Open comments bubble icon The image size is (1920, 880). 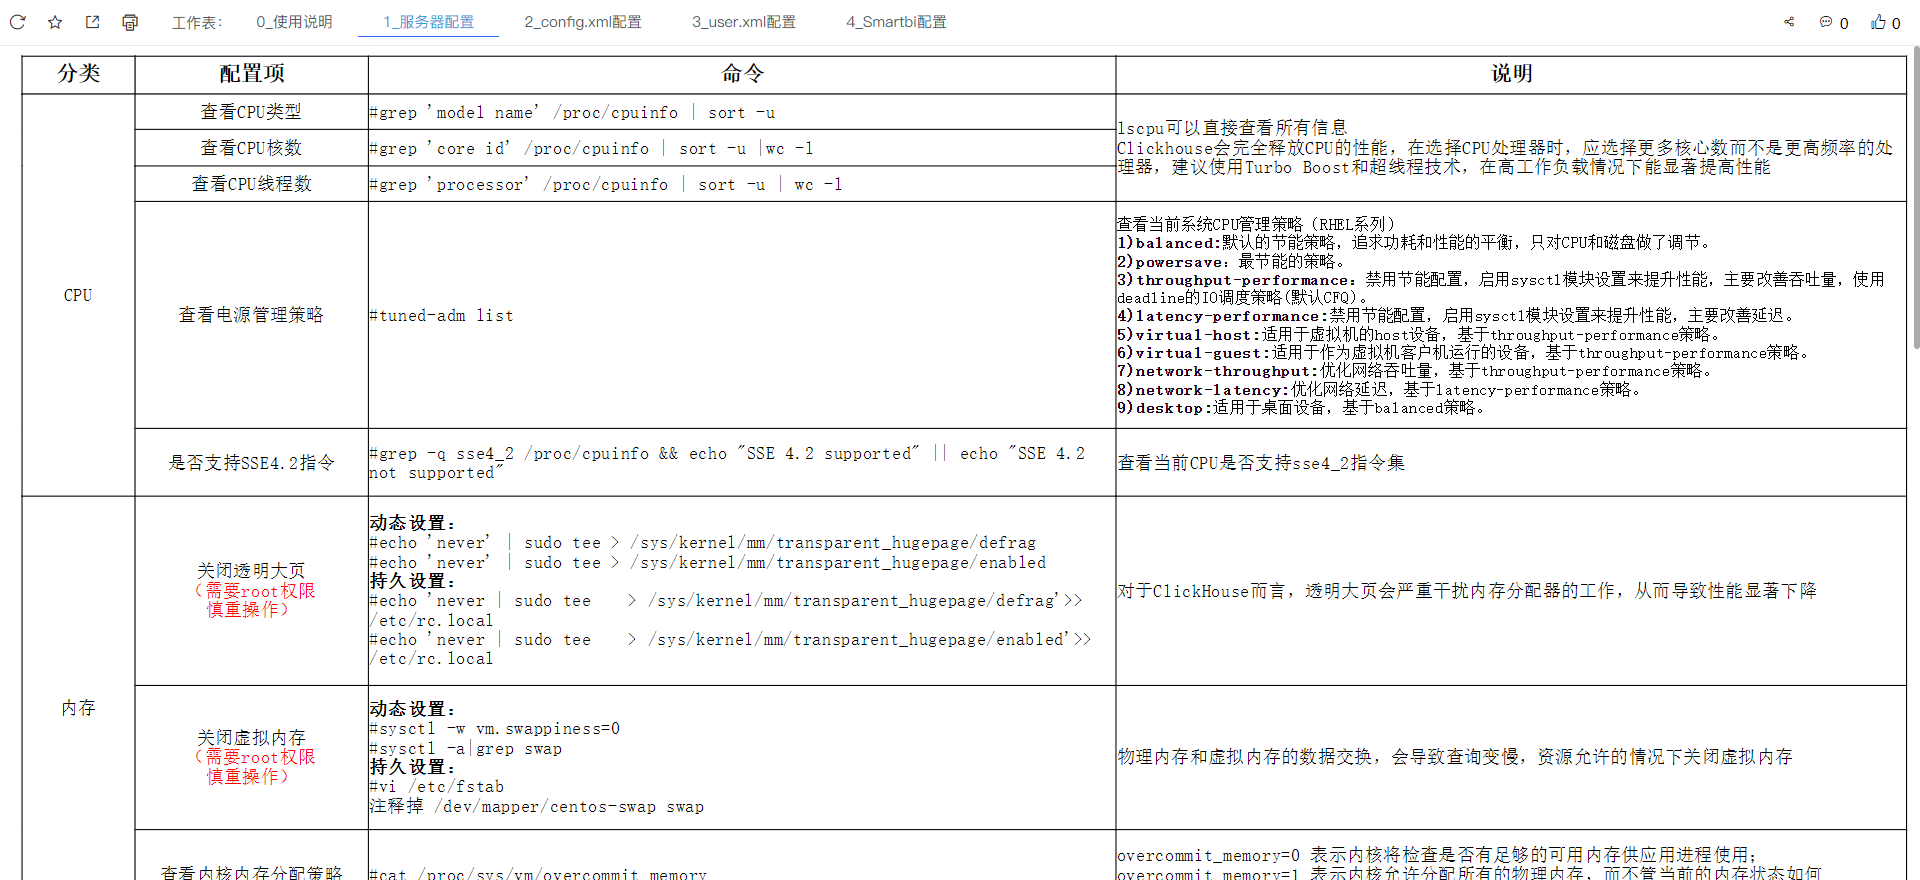click(1826, 22)
